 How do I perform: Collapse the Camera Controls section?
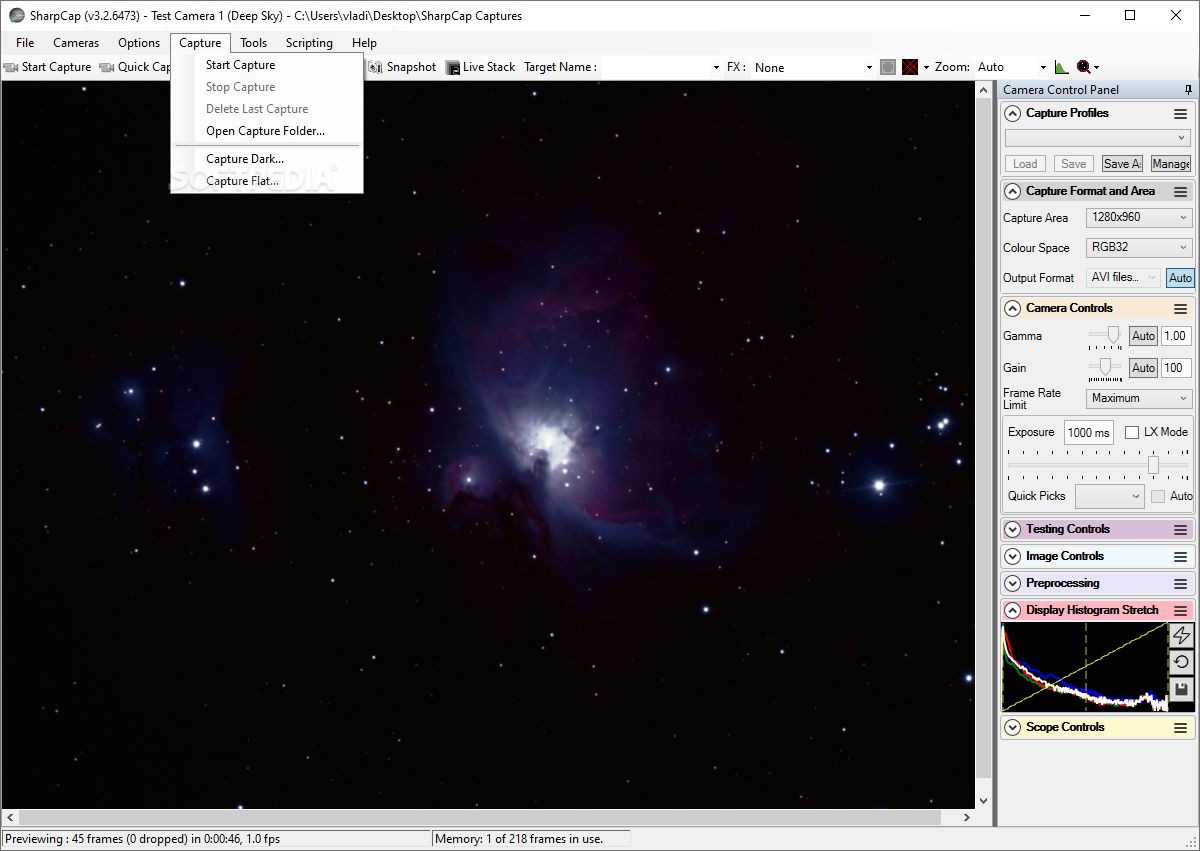tap(1013, 309)
